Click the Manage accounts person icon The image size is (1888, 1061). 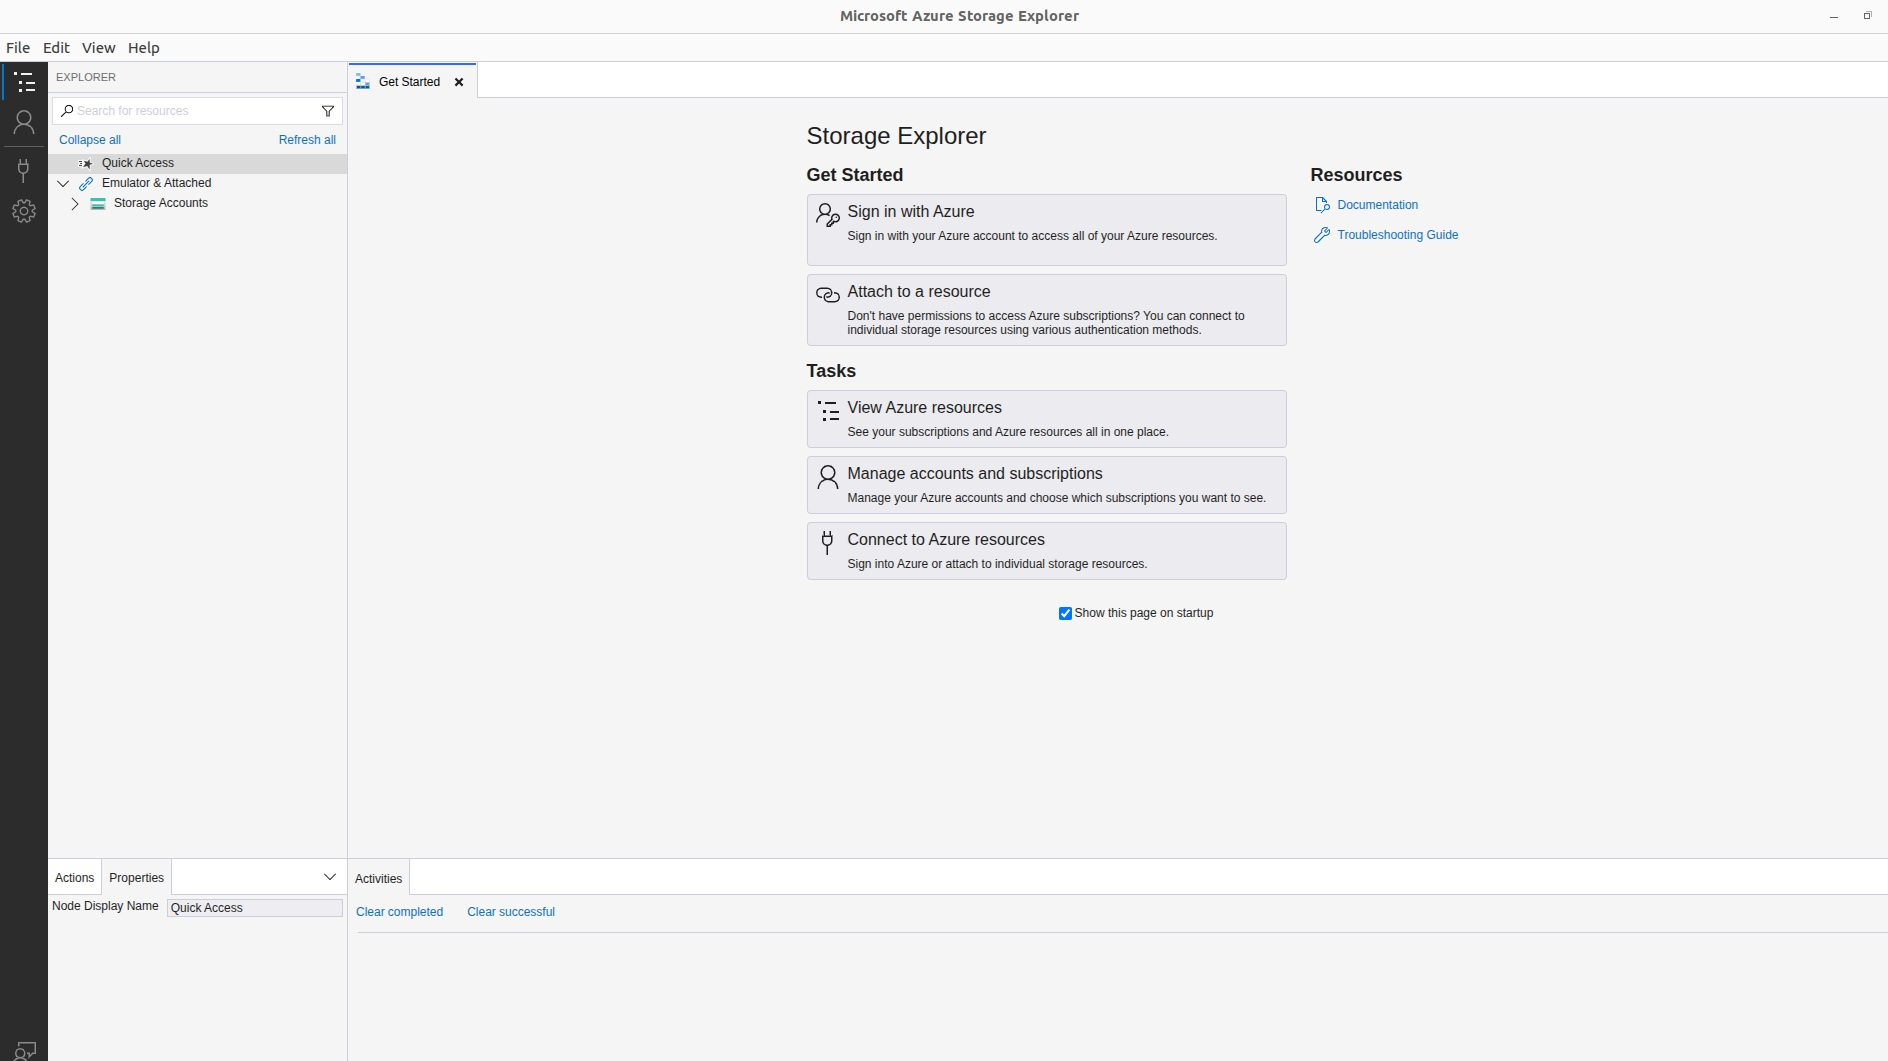point(828,477)
